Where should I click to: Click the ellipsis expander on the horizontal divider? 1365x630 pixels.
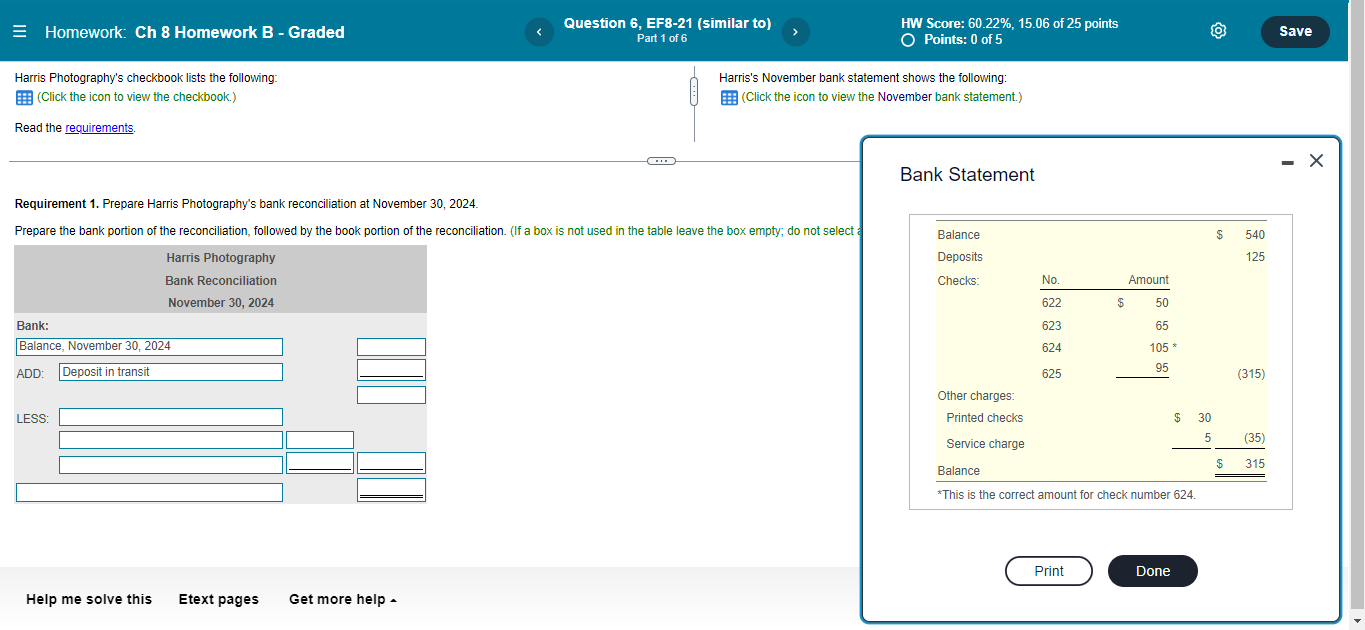(x=661, y=160)
